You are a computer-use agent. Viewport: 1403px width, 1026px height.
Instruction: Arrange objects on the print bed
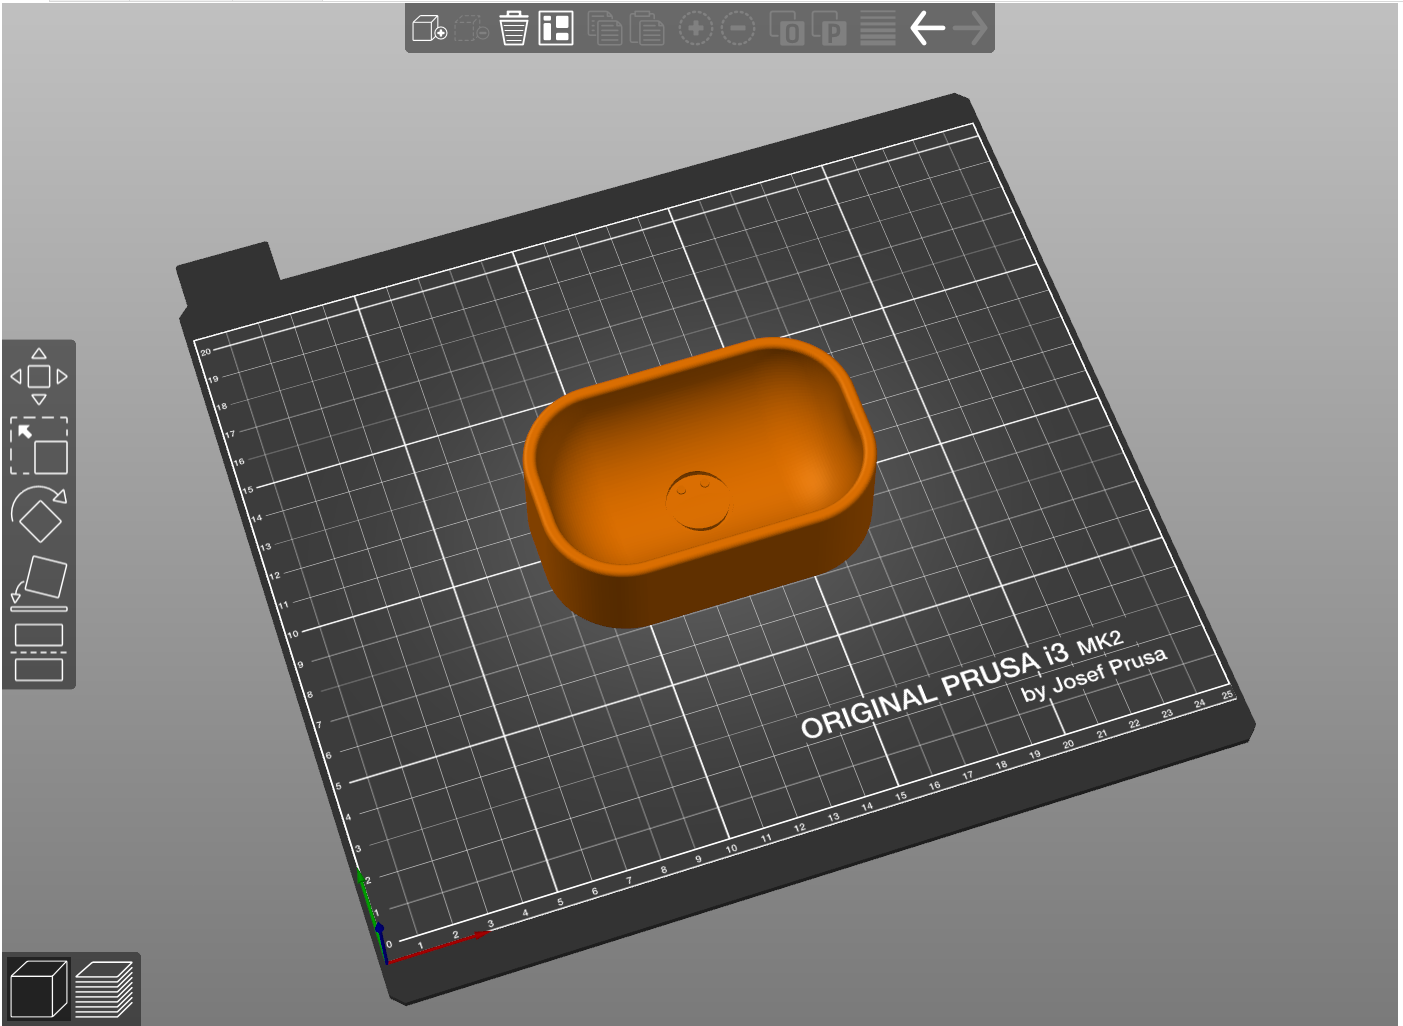coord(556,28)
